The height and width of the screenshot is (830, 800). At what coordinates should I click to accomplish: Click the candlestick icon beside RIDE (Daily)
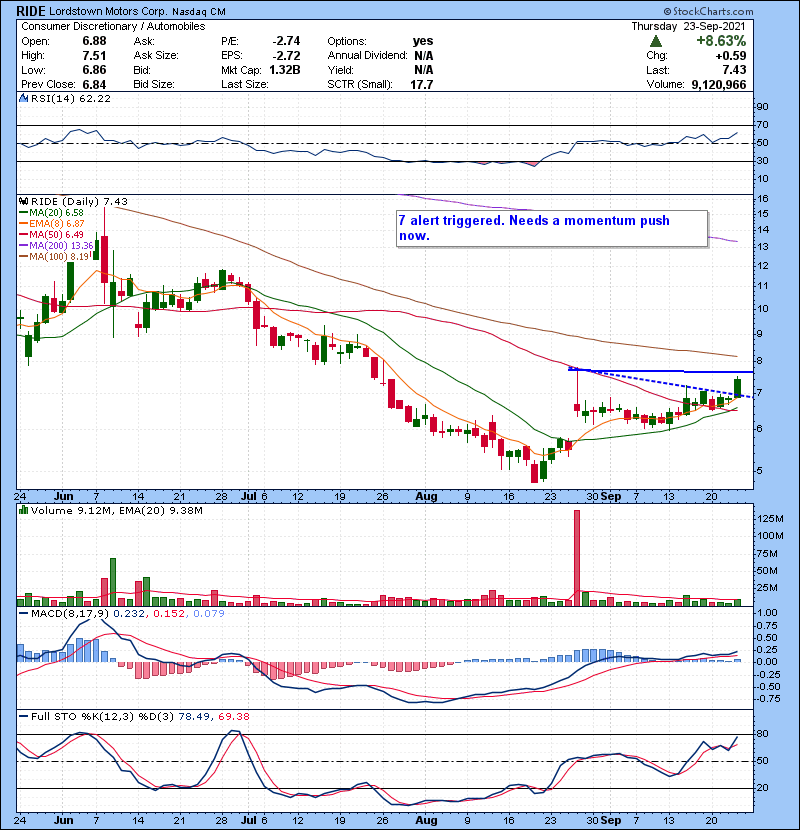click(x=24, y=201)
